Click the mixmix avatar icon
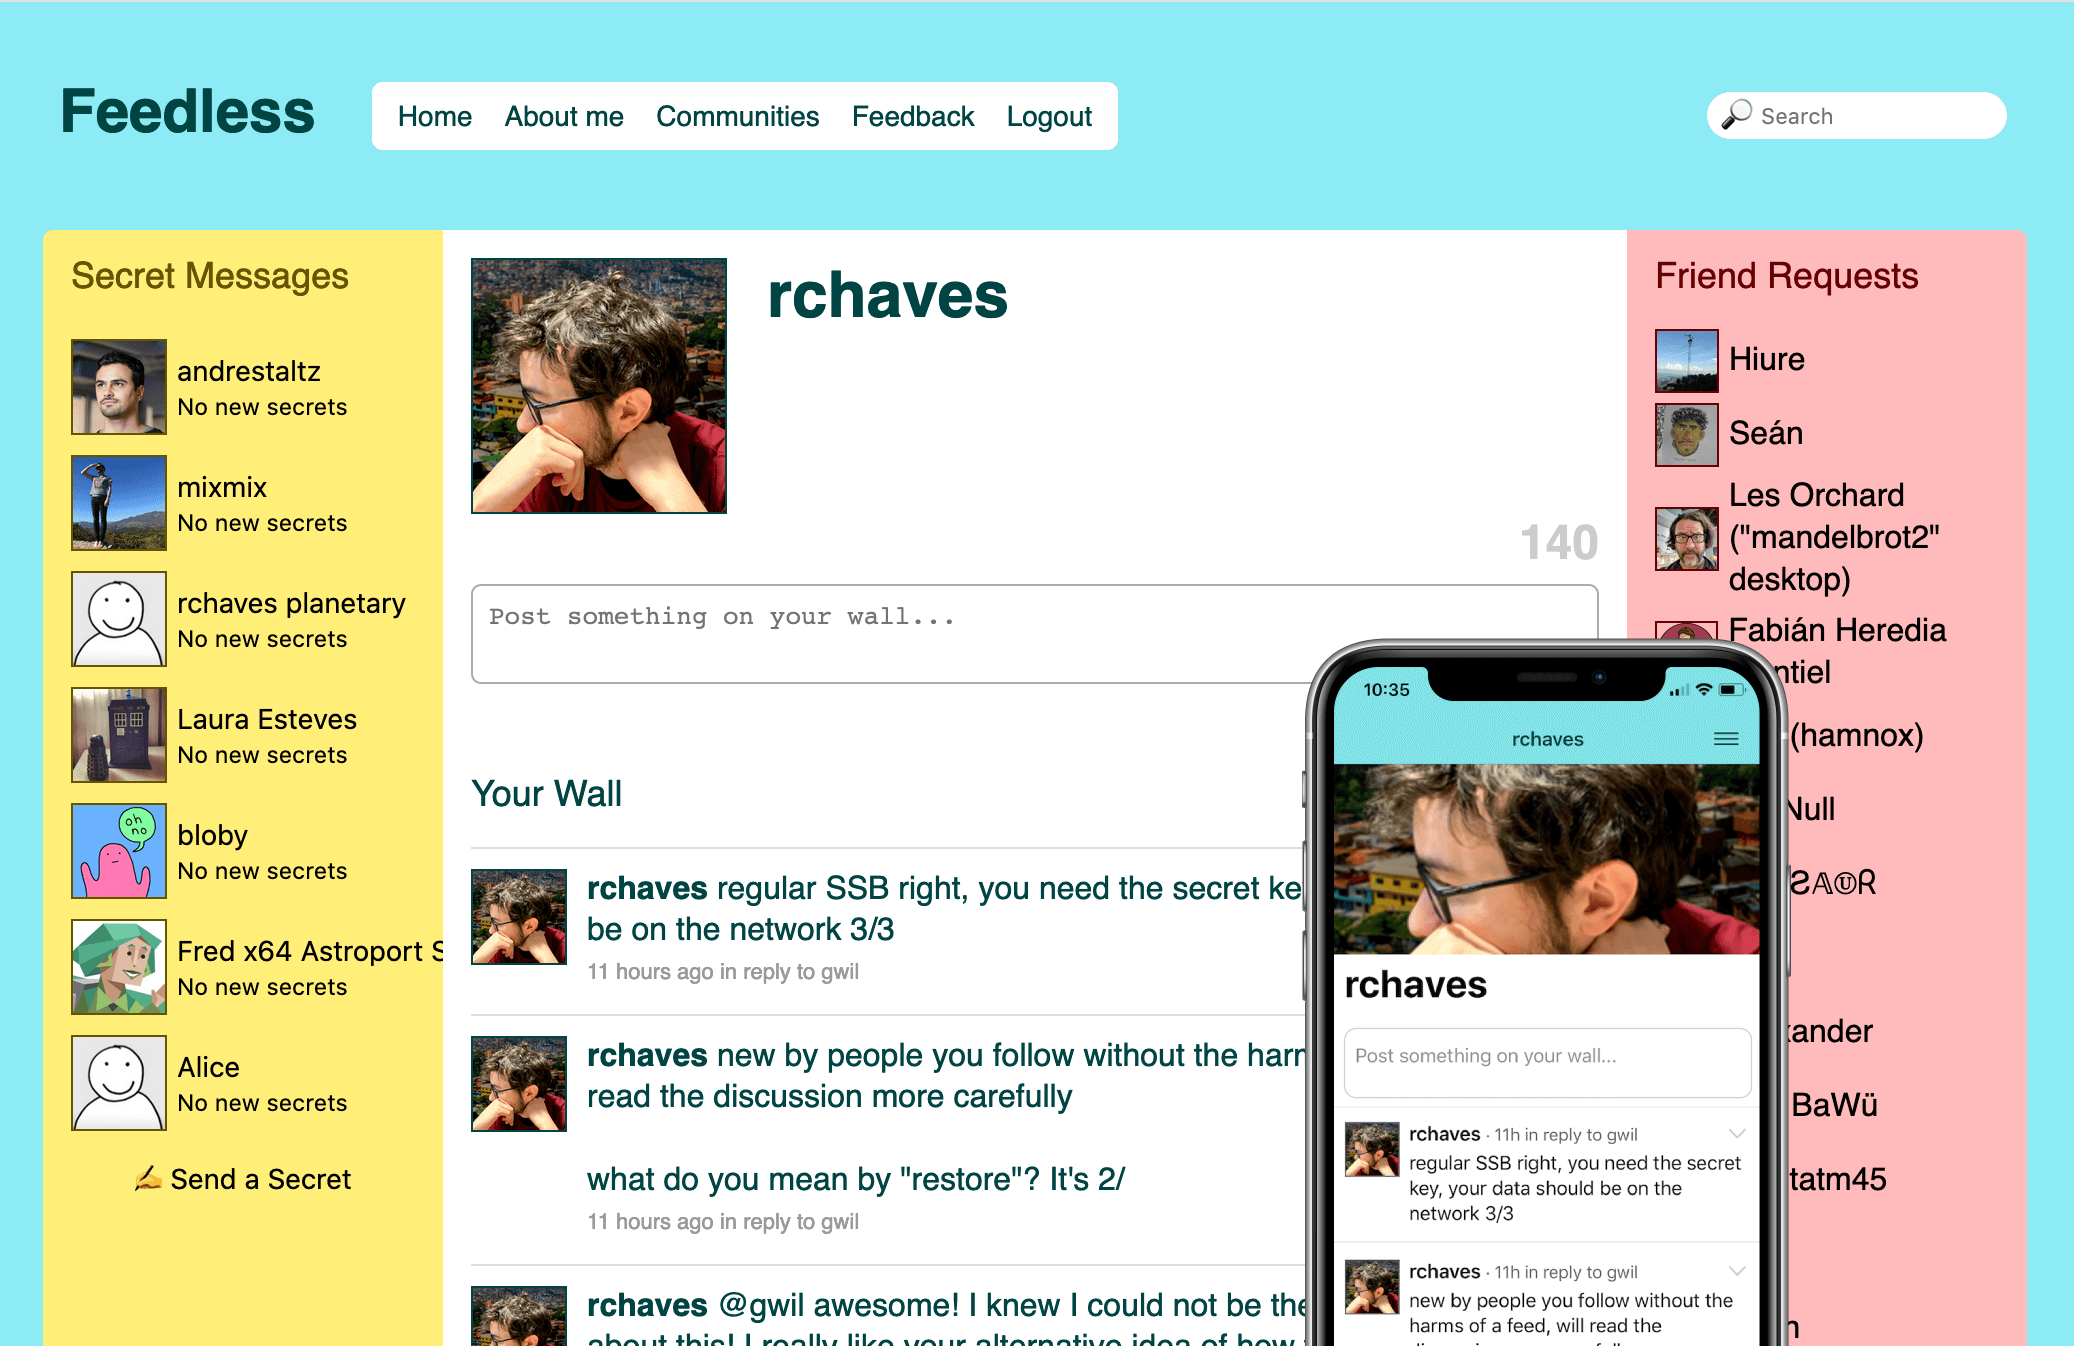Screen dimensions: 2074x1346 point(116,502)
